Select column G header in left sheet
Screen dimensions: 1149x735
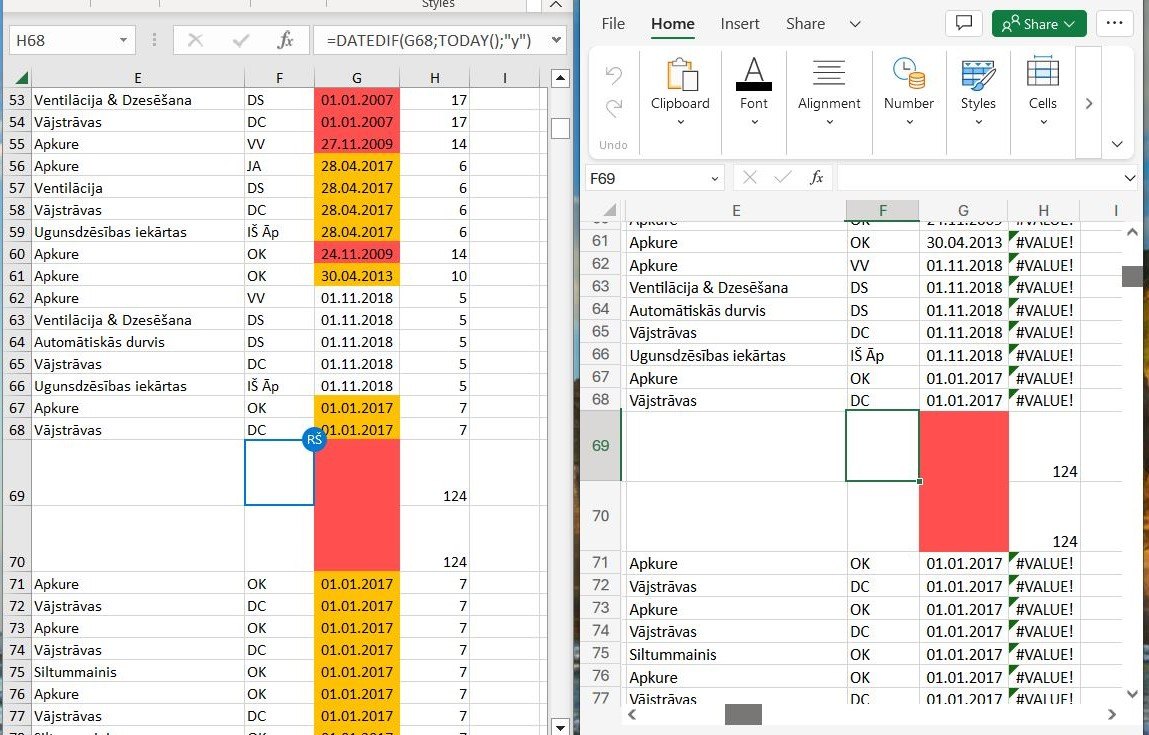click(357, 78)
